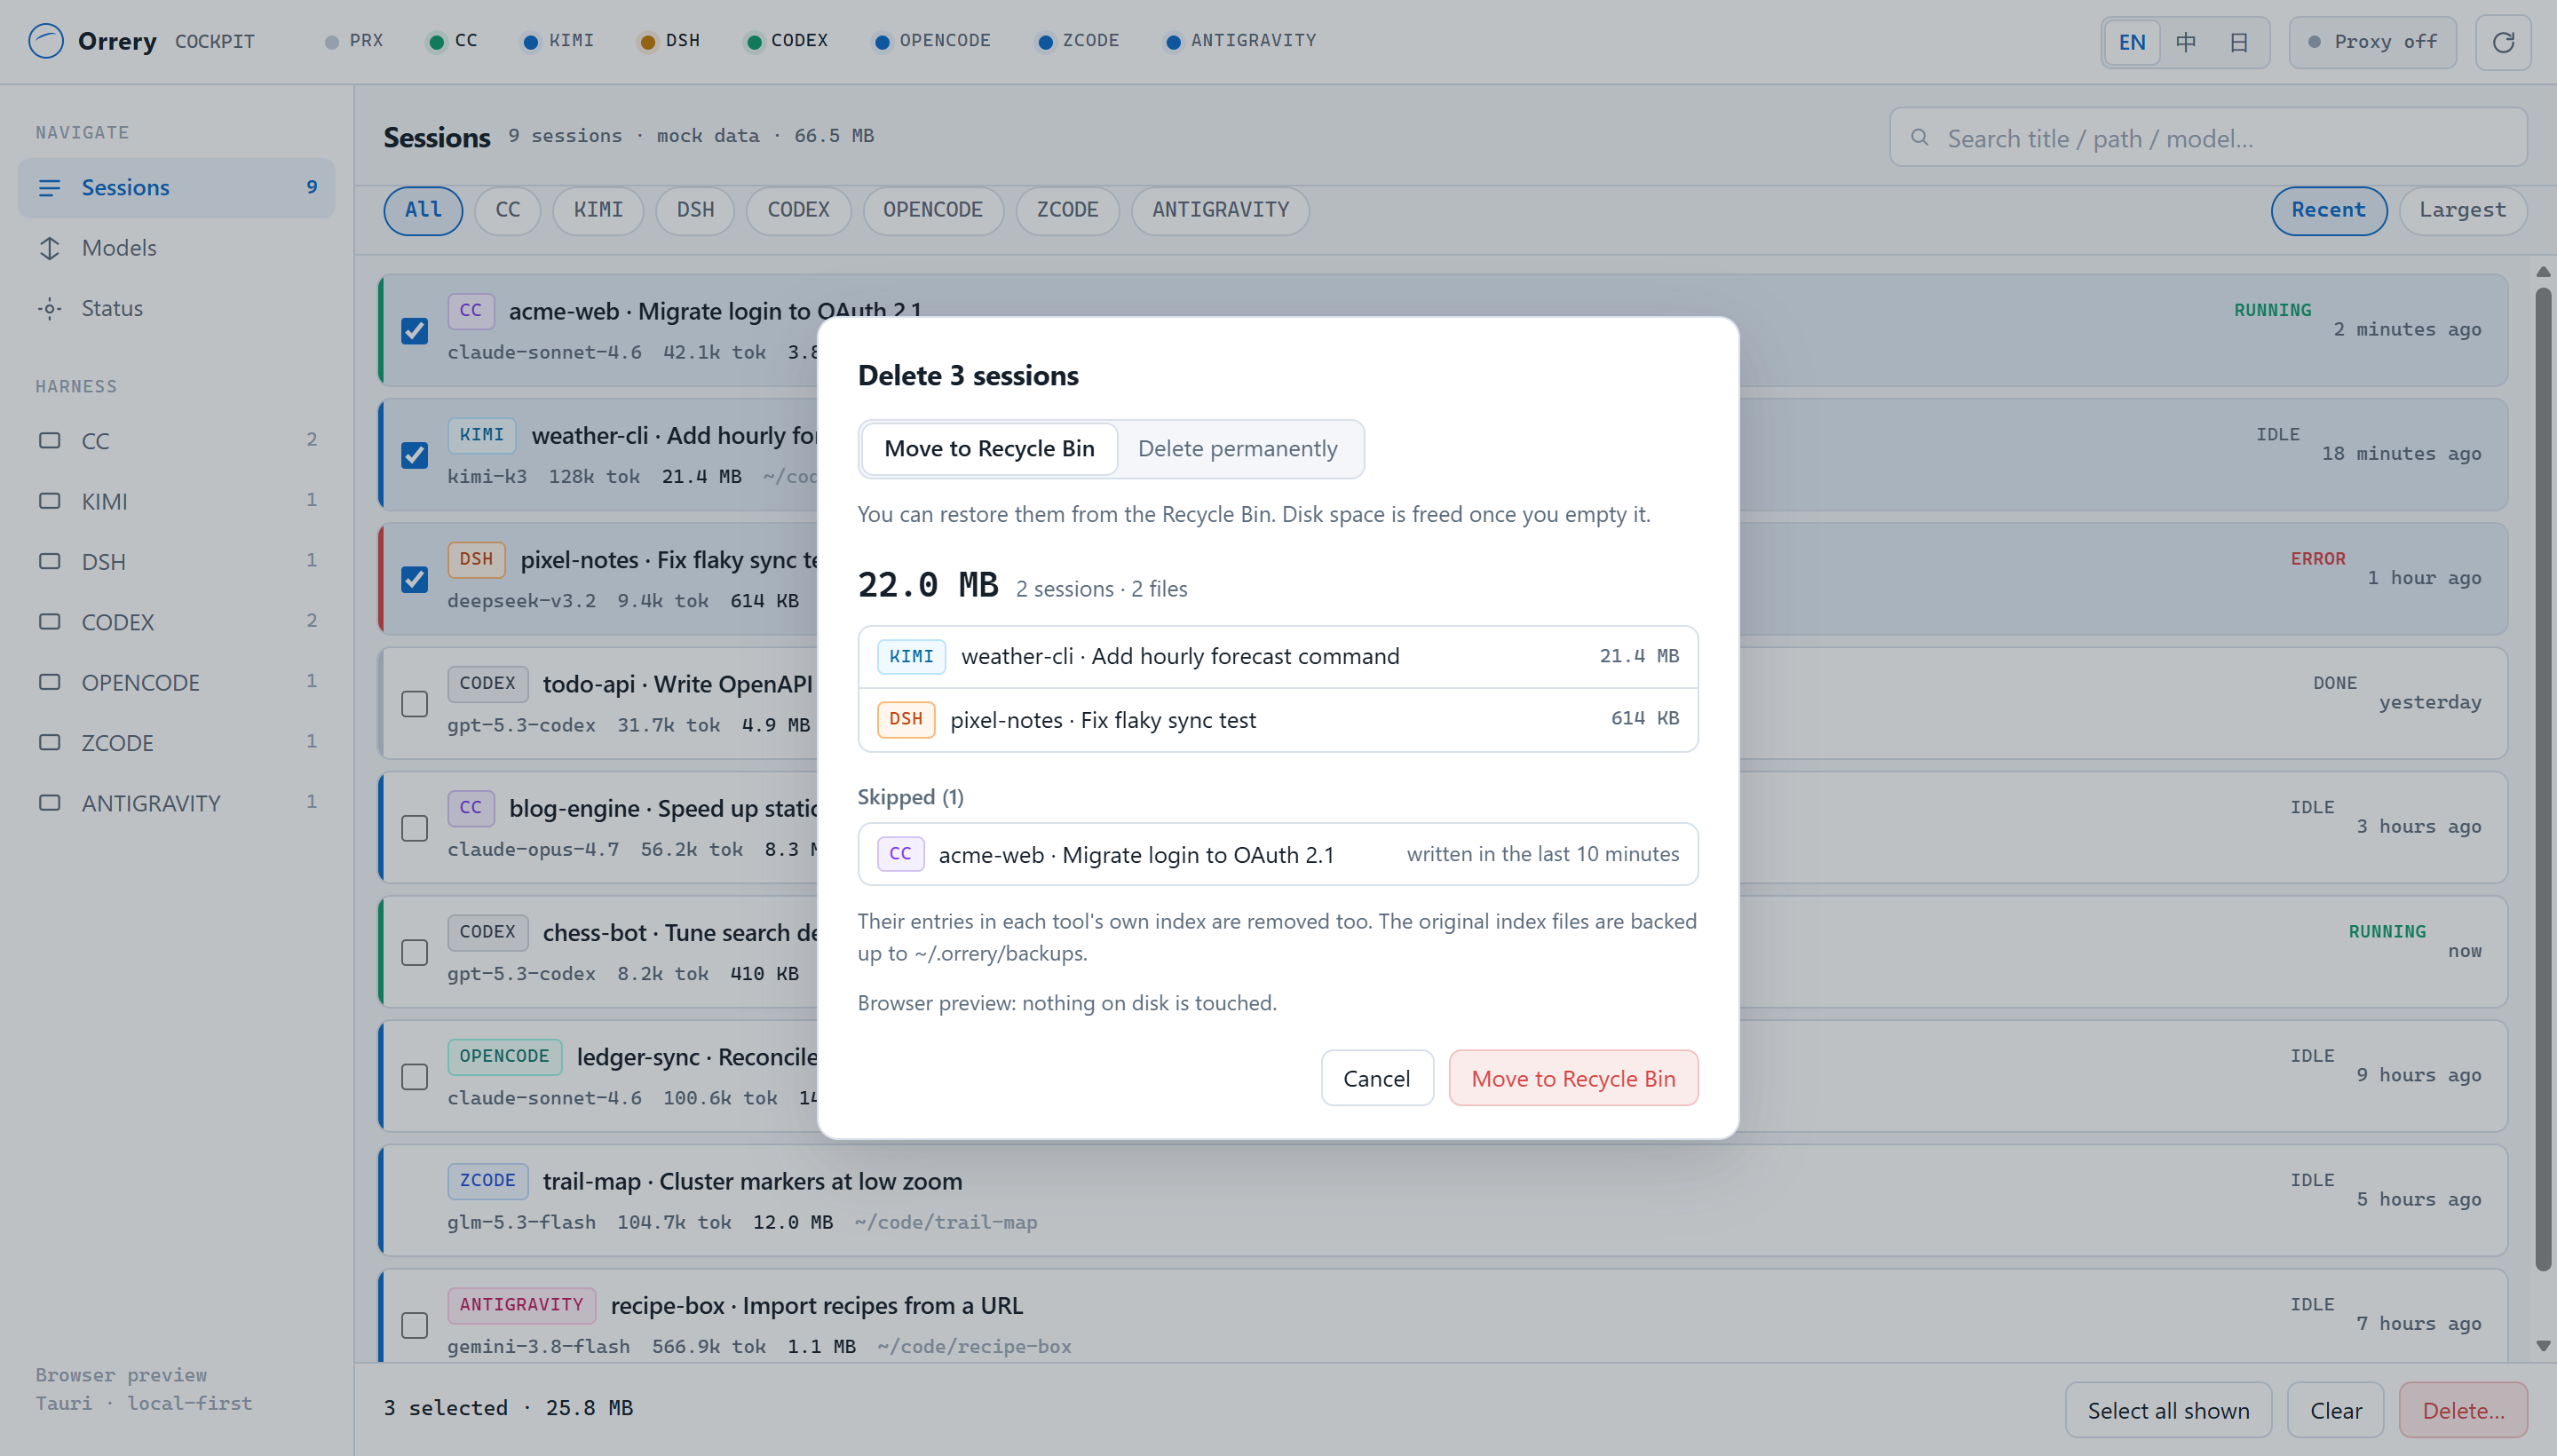Check the recipe-box session checkbox

point(415,1325)
